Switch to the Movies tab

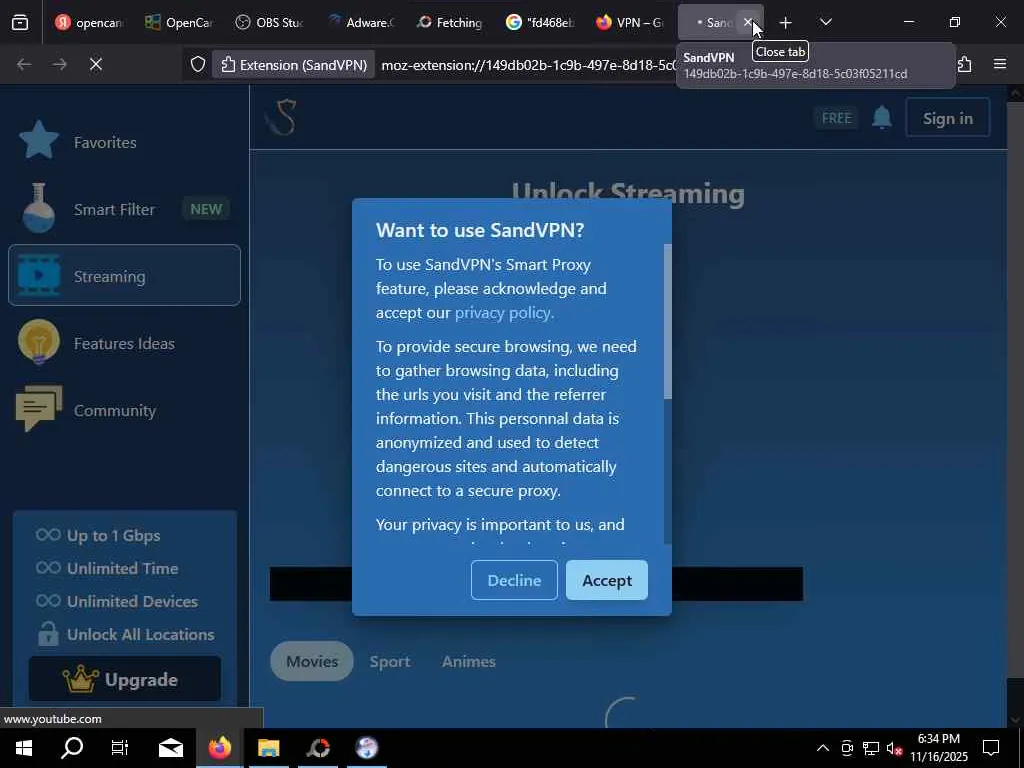[x=312, y=662]
